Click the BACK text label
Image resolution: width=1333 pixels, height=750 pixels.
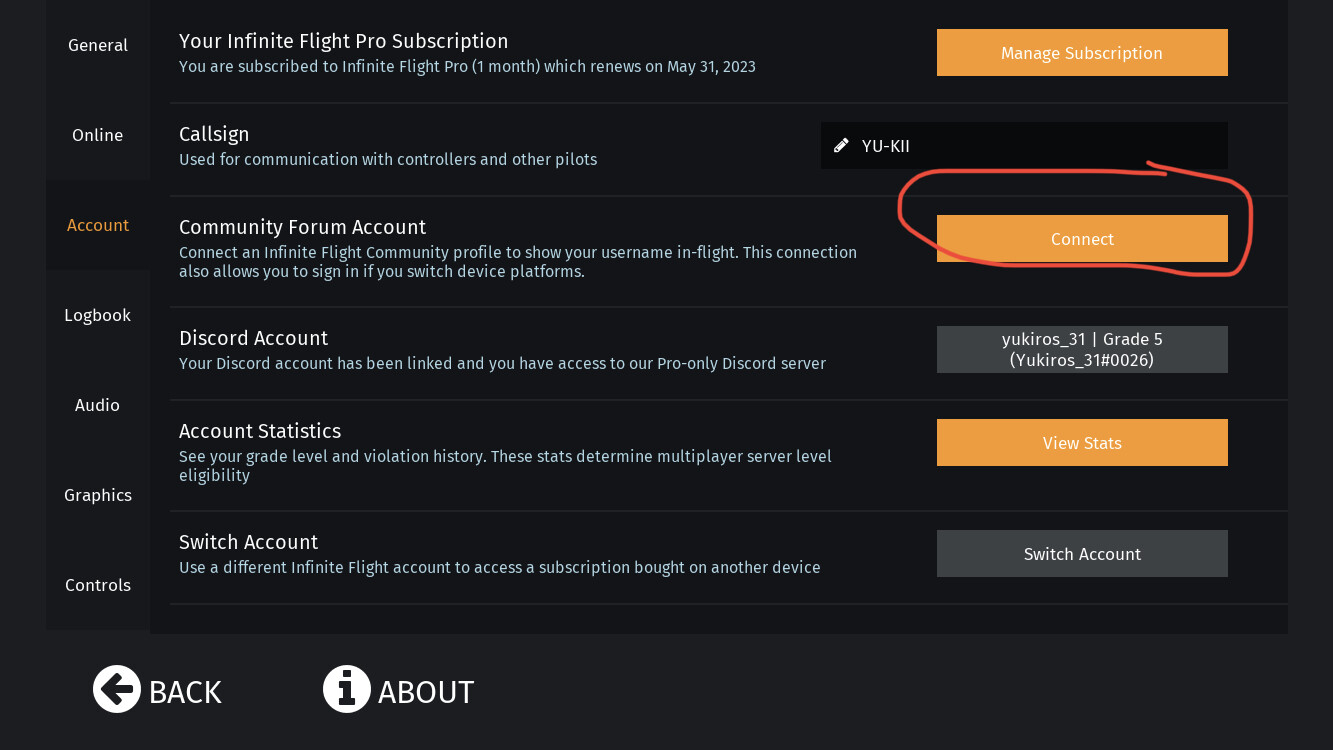(x=185, y=692)
